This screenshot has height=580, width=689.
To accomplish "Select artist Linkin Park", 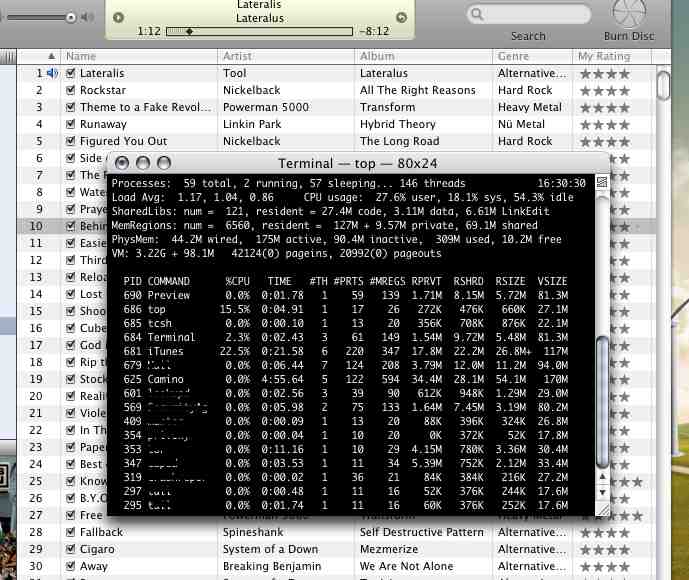I will 252,124.
